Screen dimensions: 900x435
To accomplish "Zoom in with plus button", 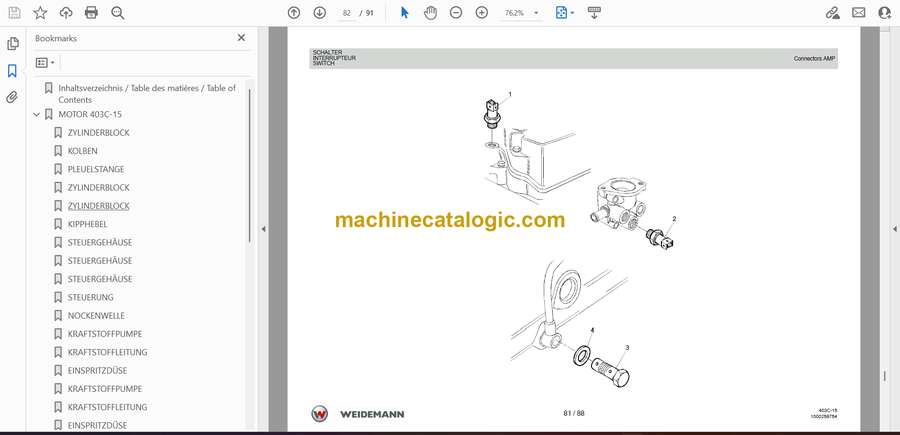I will [x=482, y=13].
